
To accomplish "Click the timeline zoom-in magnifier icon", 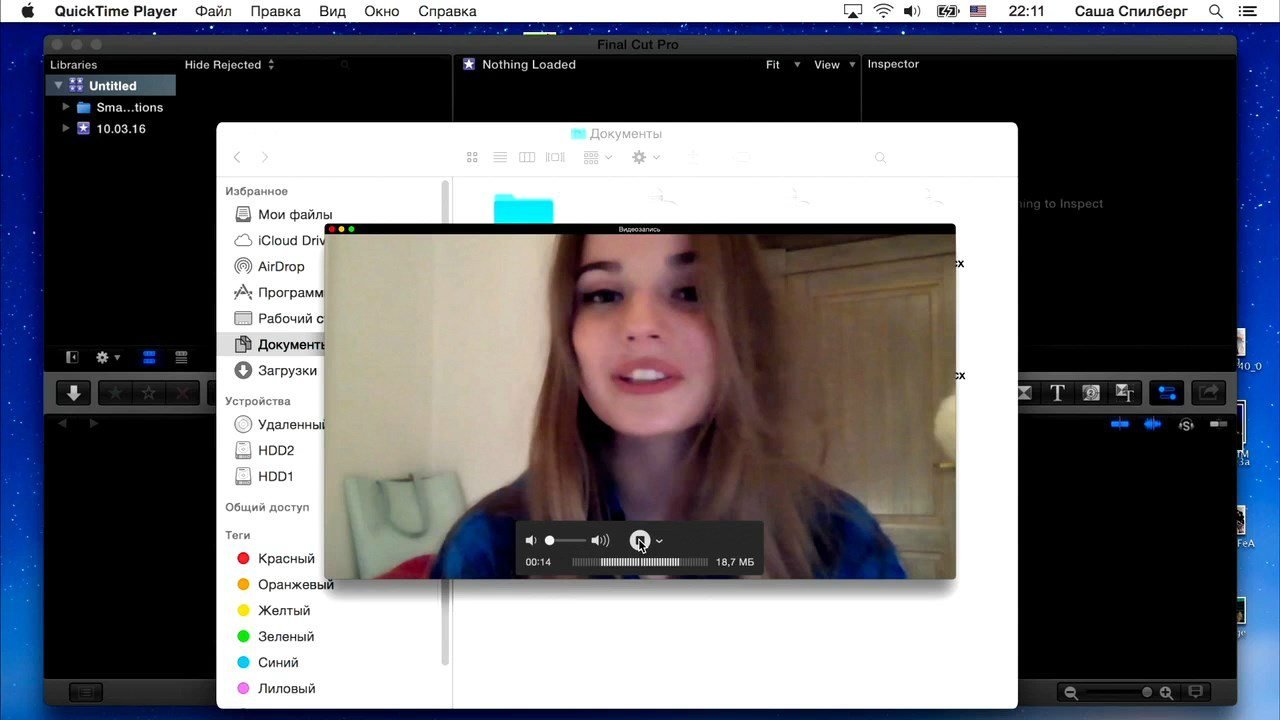I will click(1165, 692).
